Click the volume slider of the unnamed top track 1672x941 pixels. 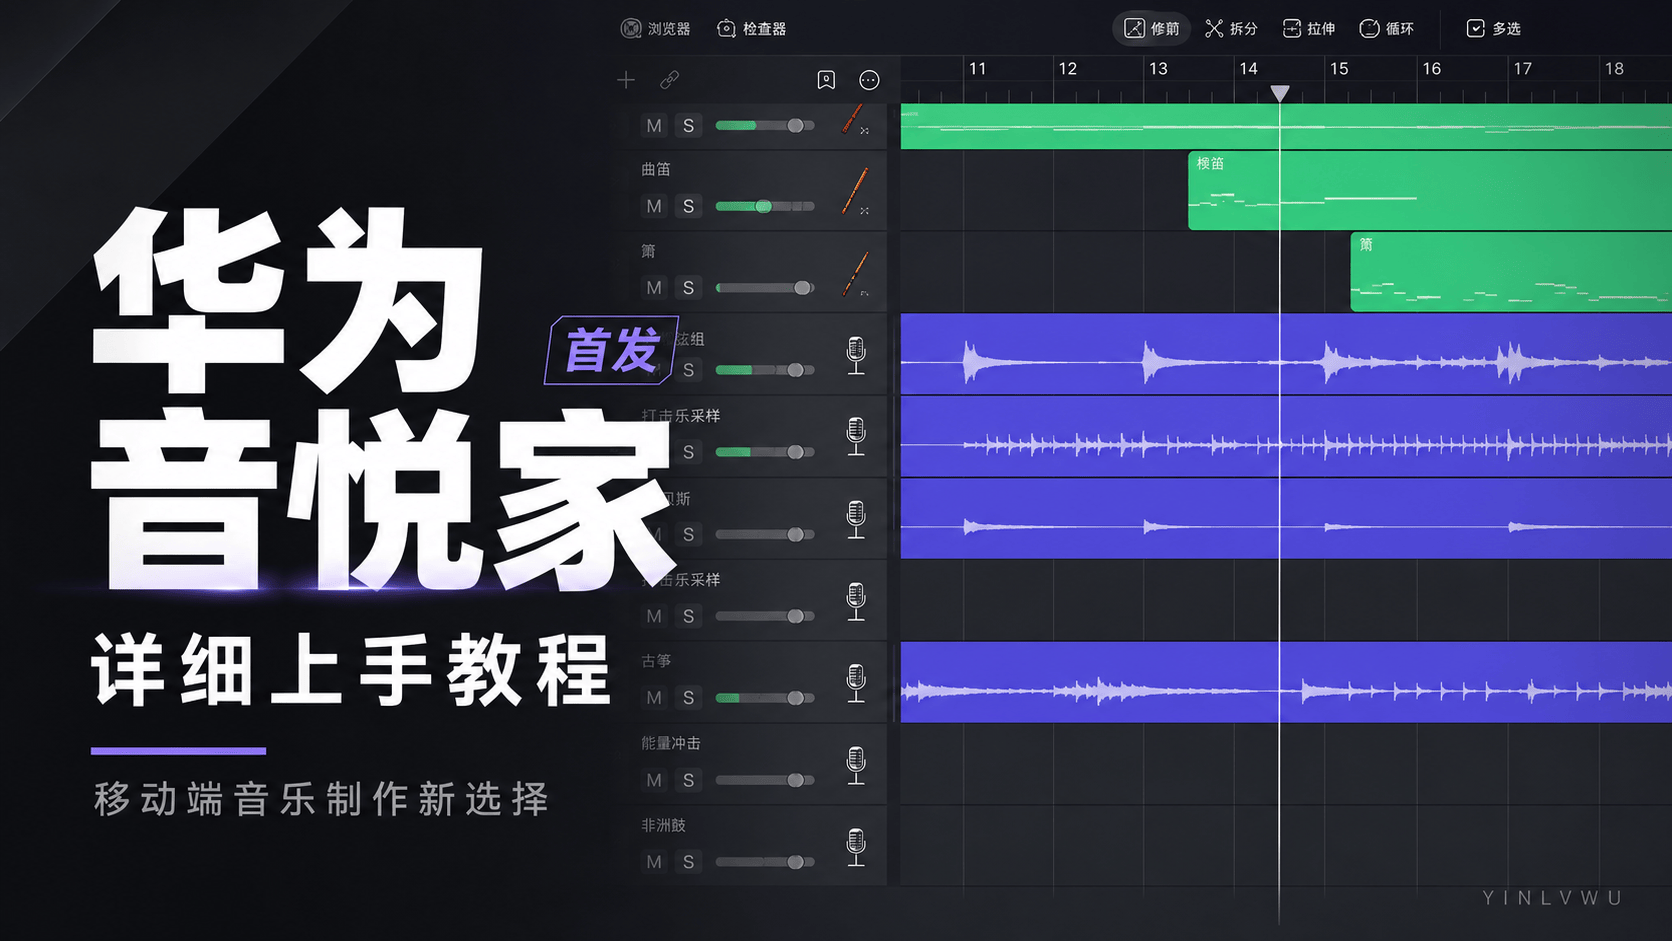765,126
